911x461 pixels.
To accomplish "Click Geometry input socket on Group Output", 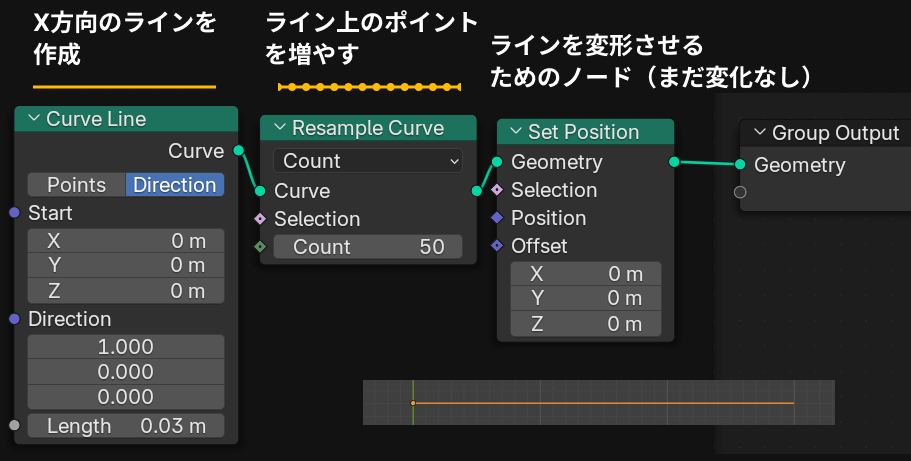I will point(740,165).
